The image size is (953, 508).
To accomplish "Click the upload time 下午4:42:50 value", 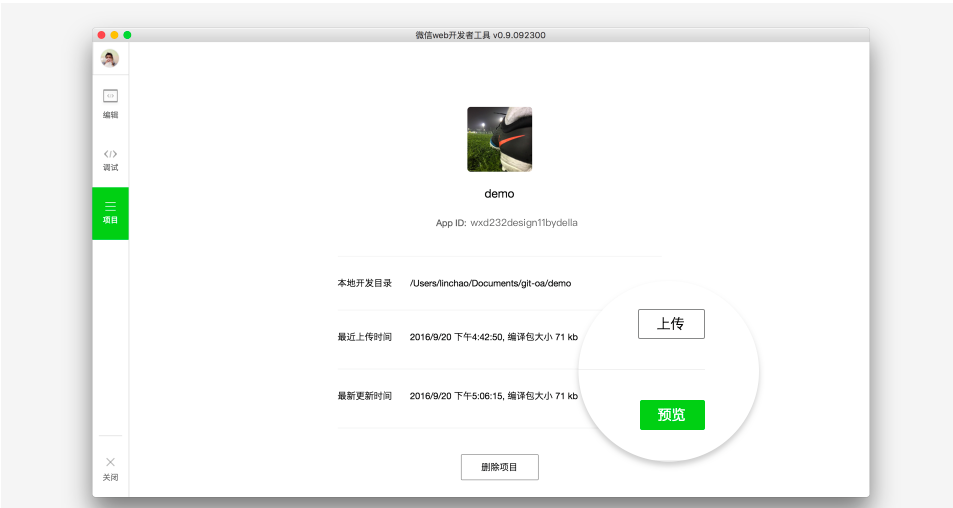I will click(x=479, y=337).
